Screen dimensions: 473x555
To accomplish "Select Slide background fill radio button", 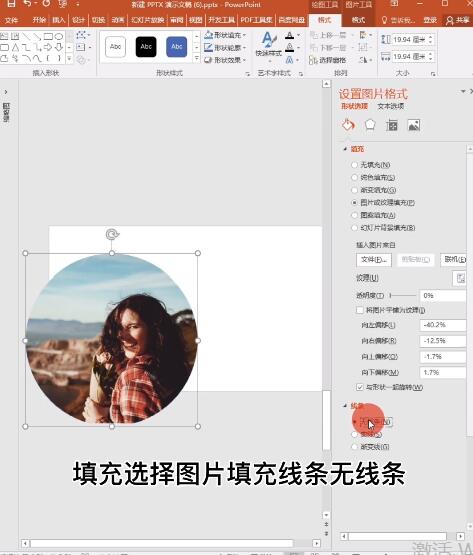I will pos(354,228).
